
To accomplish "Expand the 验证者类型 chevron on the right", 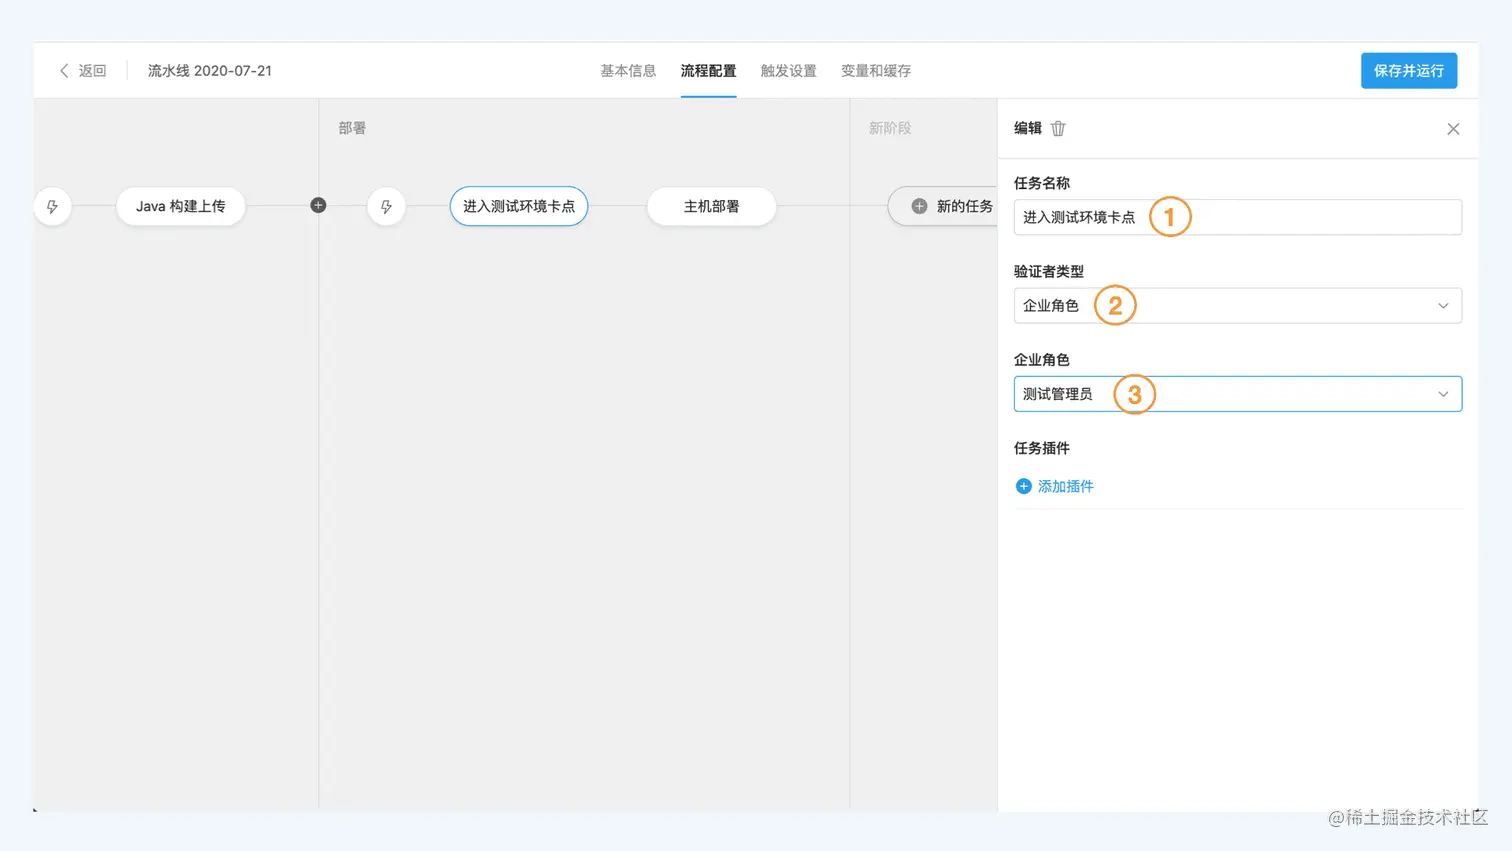I will coord(1442,306).
